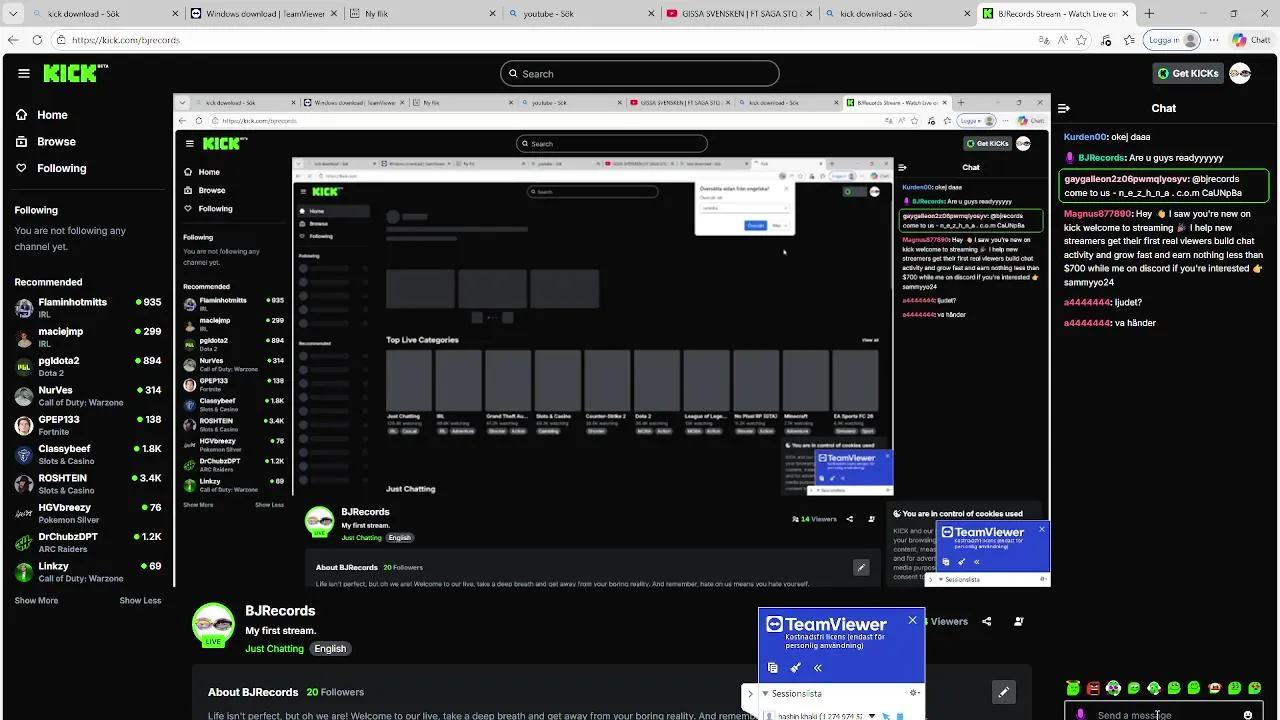This screenshot has height=720, width=1280.
Task: Click '20 Followers' text beside About BJRecords
Action: pyautogui.click(x=335, y=692)
